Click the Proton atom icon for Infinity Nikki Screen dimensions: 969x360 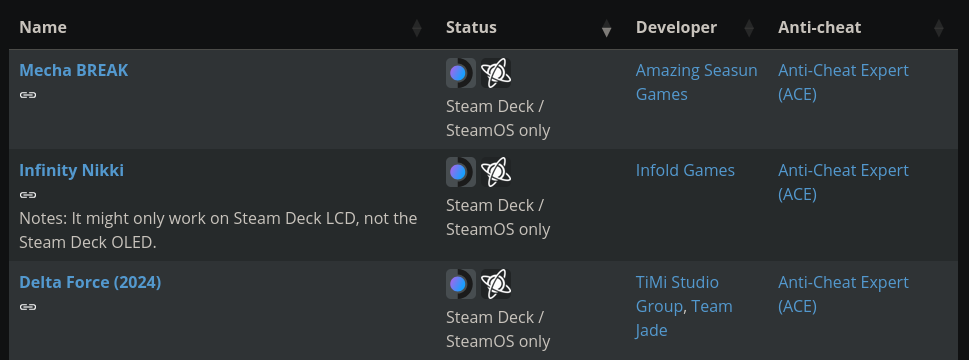click(x=496, y=172)
